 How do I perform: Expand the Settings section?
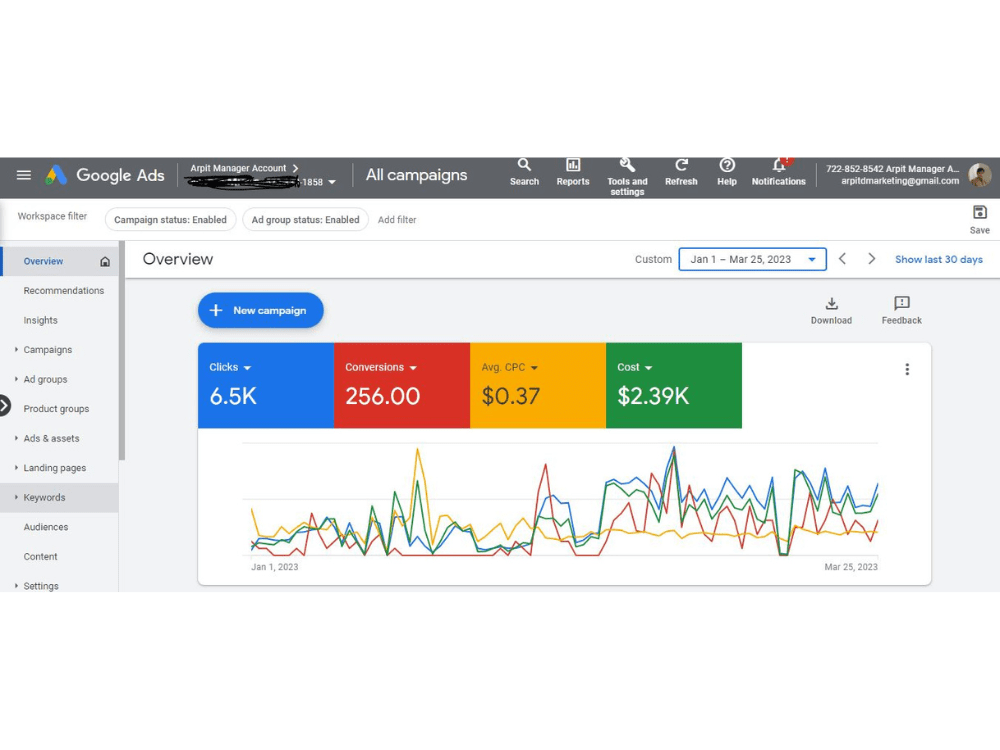click(16, 585)
